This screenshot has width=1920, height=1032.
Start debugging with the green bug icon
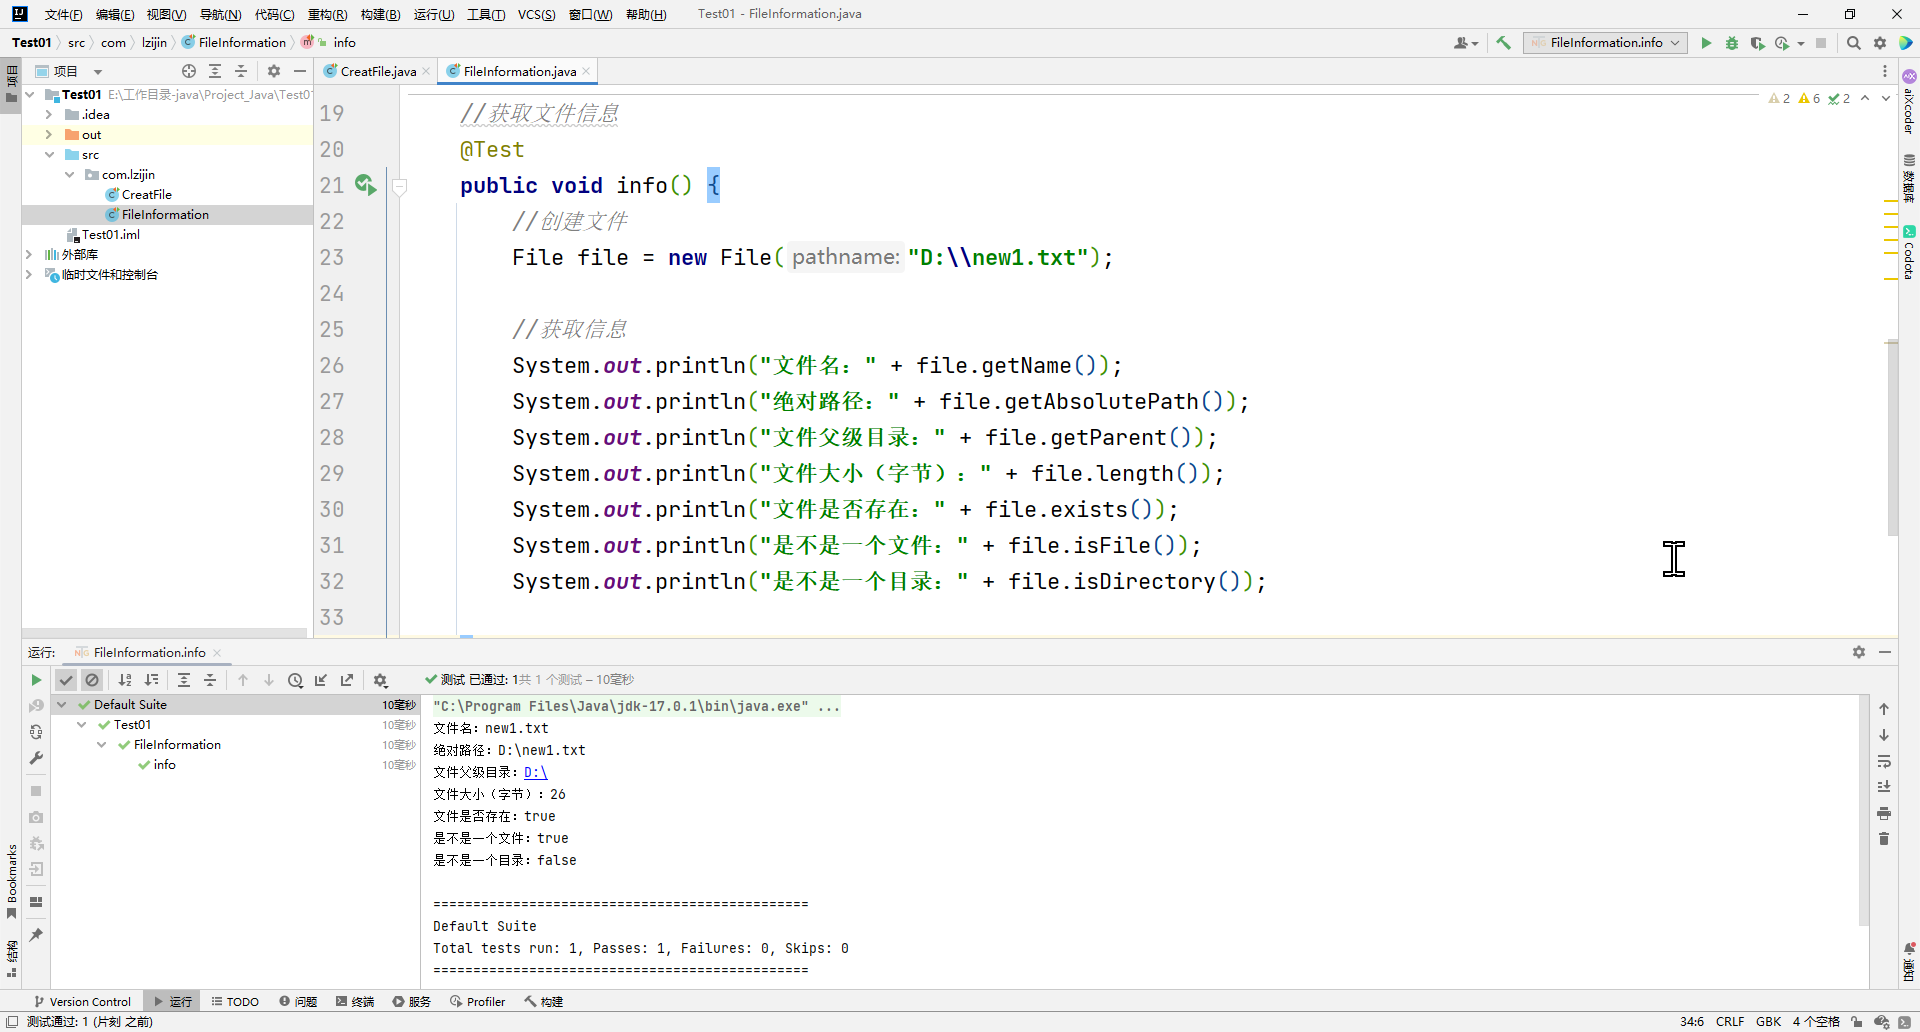pyautogui.click(x=1732, y=43)
